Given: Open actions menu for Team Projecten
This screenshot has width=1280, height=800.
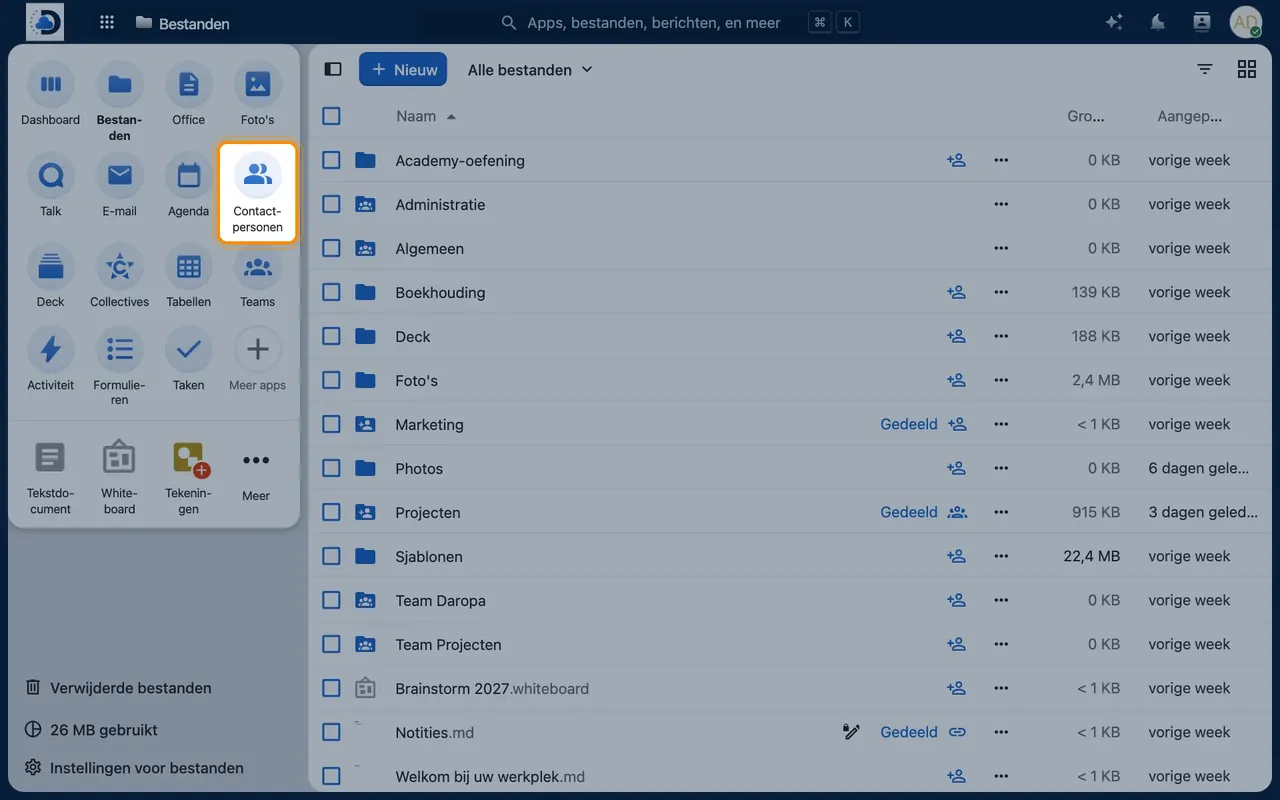Looking at the screenshot, I should 1001,644.
